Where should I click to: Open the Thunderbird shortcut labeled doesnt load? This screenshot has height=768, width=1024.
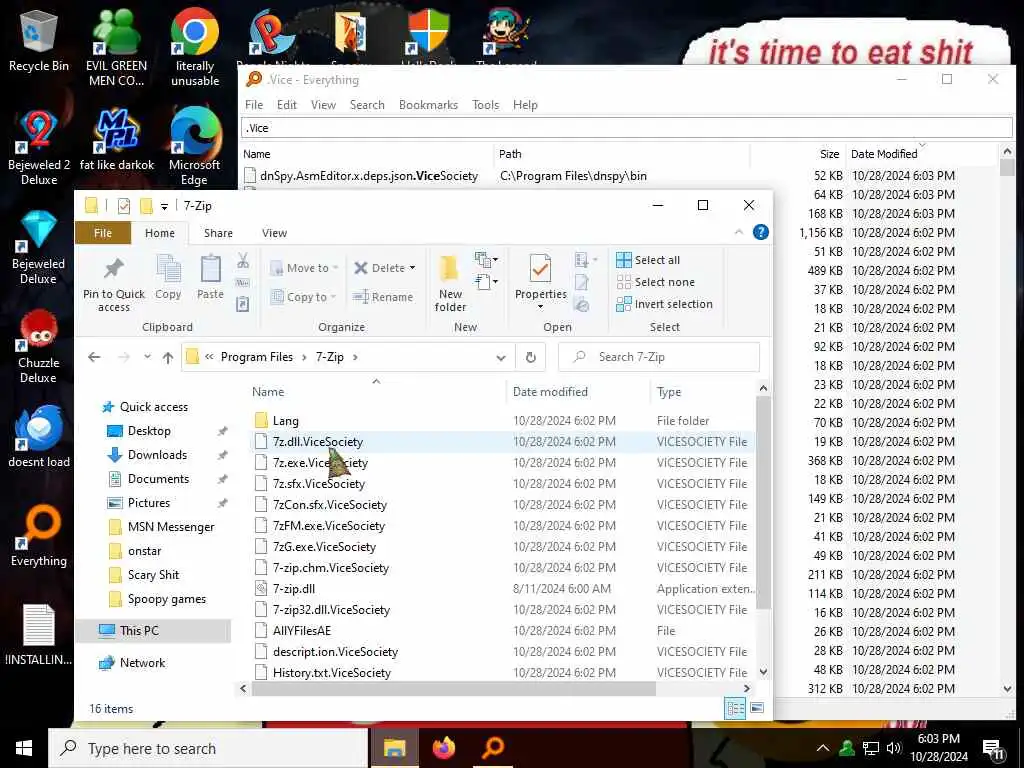39,436
